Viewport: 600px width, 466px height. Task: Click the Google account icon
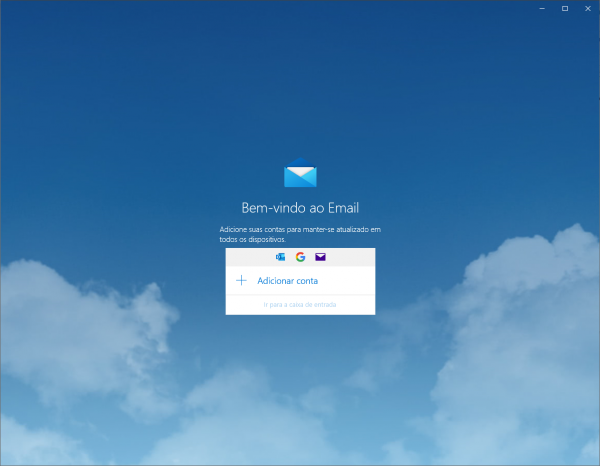click(x=300, y=257)
